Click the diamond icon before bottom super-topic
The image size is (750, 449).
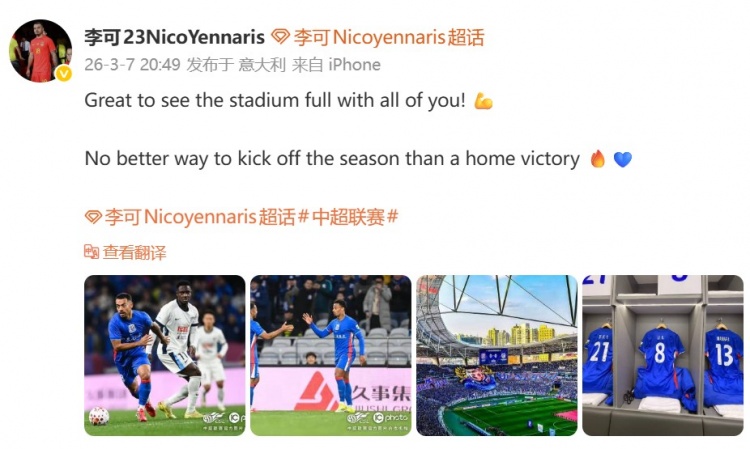point(93,218)
